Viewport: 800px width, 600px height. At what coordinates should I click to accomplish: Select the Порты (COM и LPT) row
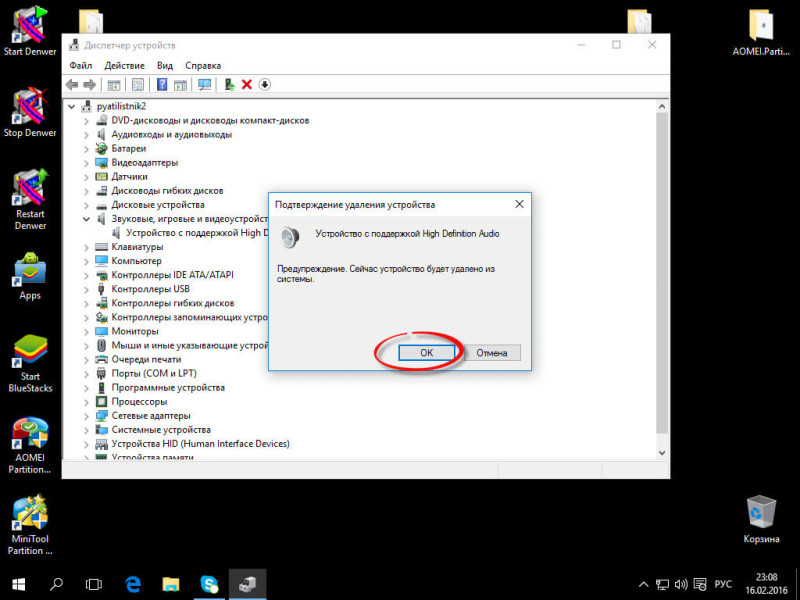pyautogui.click(x=154, y=373)
